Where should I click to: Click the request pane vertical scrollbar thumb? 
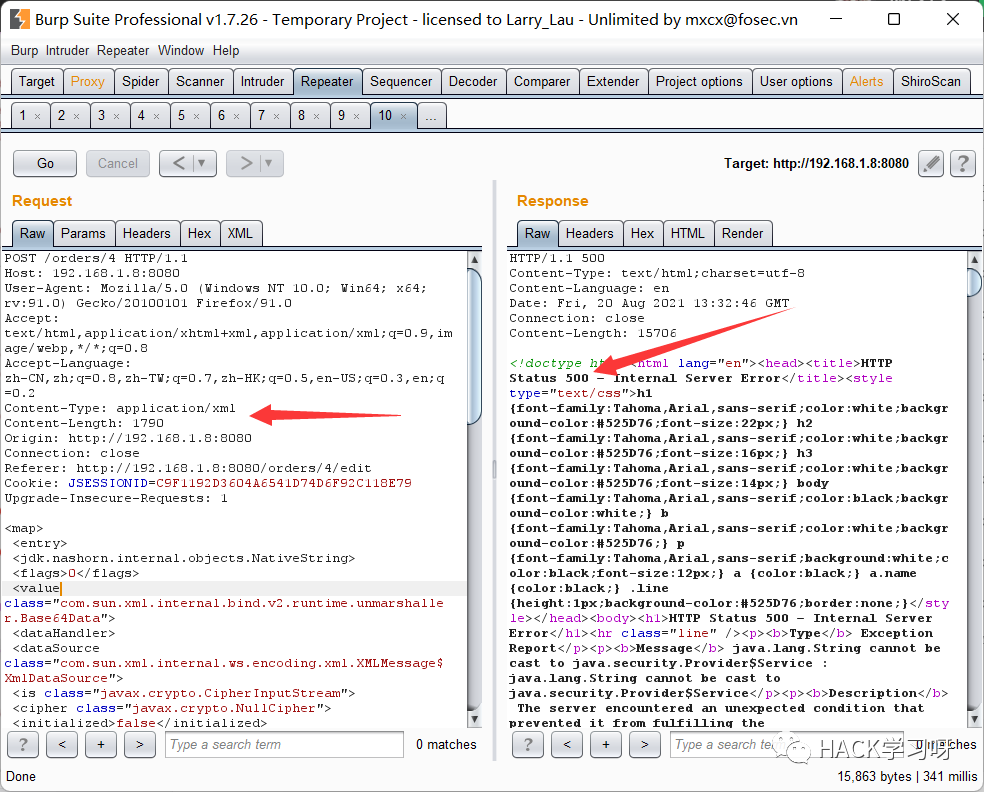click(474, 346)
